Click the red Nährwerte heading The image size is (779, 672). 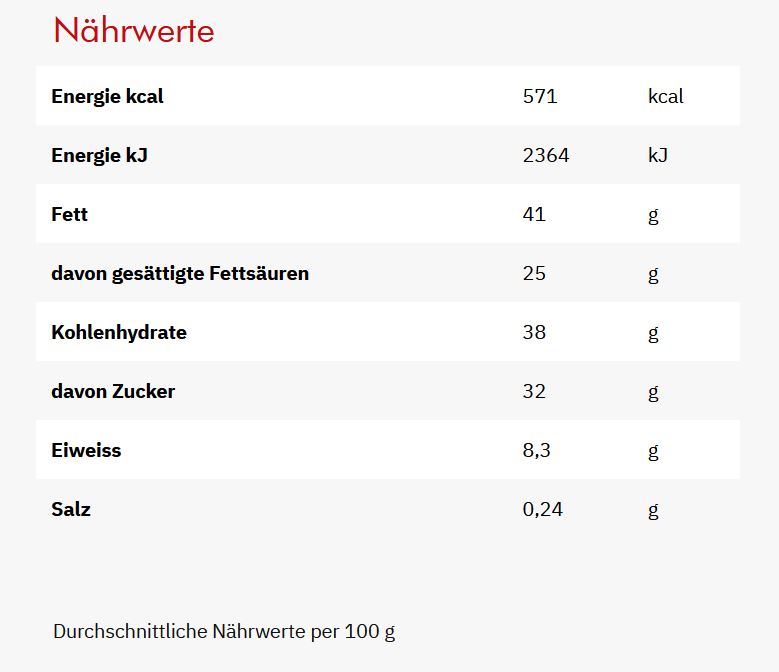click(x=134, y=31)
